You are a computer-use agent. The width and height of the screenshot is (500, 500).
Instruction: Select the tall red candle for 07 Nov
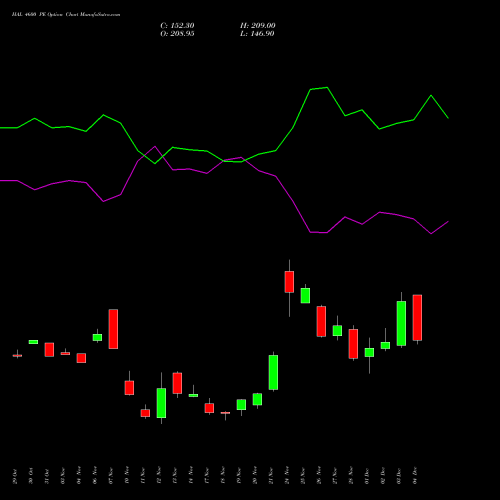113,329
